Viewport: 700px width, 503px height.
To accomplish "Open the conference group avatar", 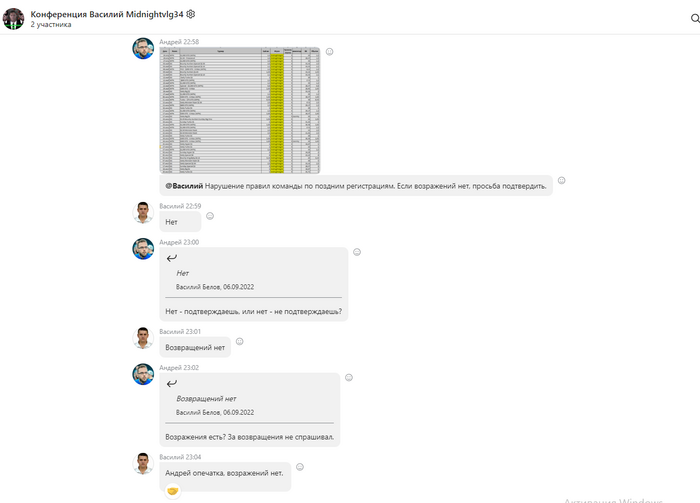I will click(13, 19).
